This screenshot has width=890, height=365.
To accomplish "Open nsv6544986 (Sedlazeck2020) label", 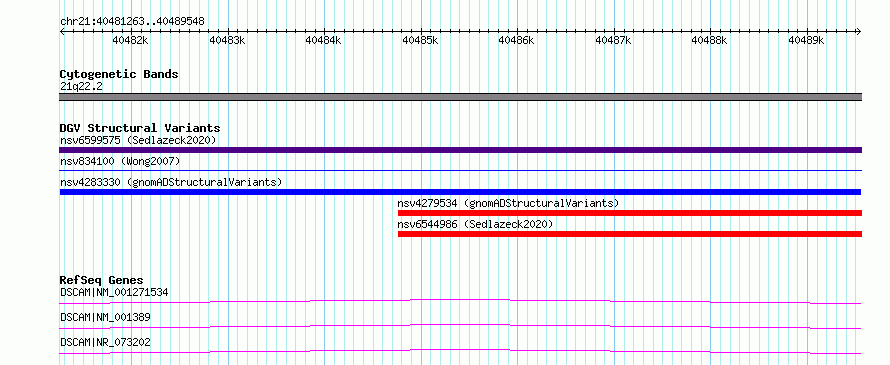I will (x=475, y=224).
